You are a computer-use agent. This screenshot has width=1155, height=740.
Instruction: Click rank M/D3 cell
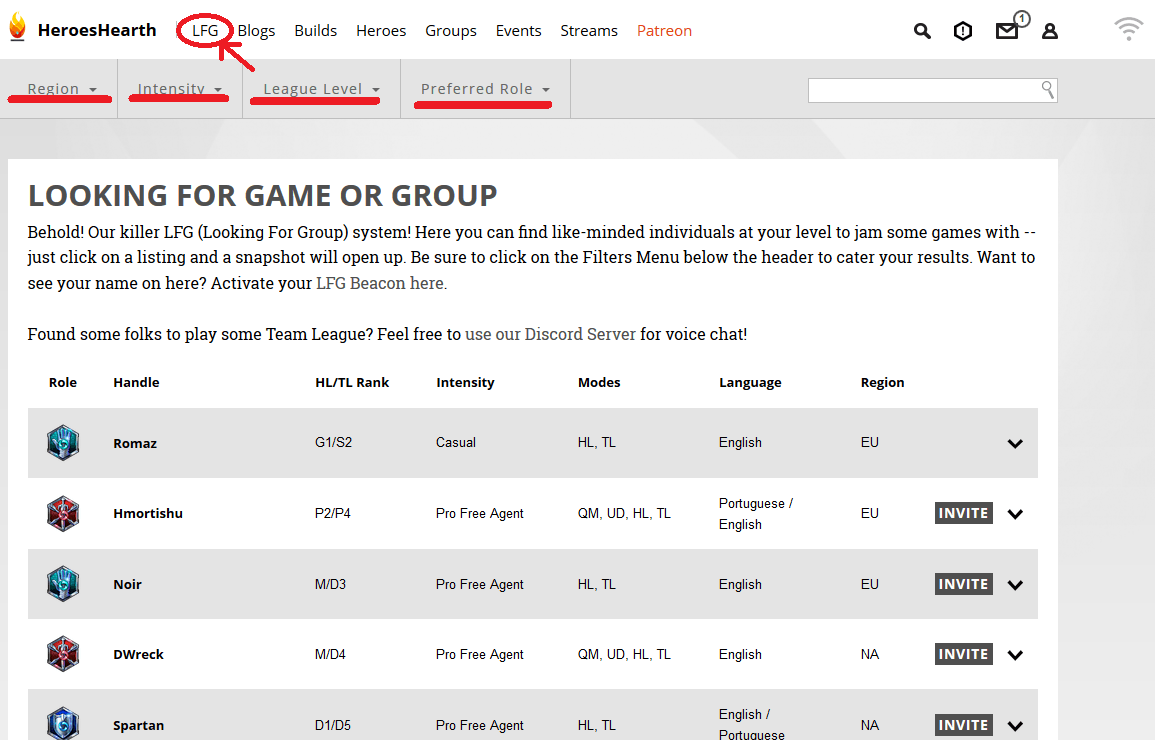(330, 584)
